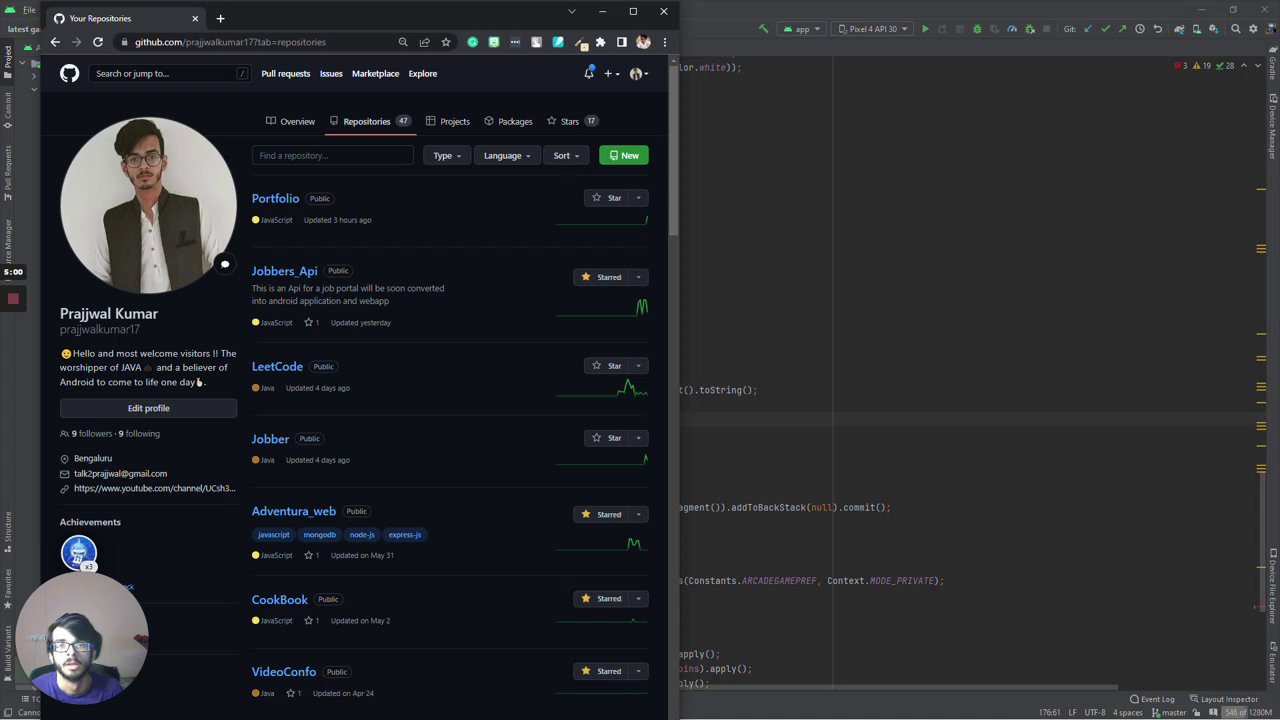Screen dimensions: 1280x720
Task: Open the Sort dropdown
Action: click(566, 155)
